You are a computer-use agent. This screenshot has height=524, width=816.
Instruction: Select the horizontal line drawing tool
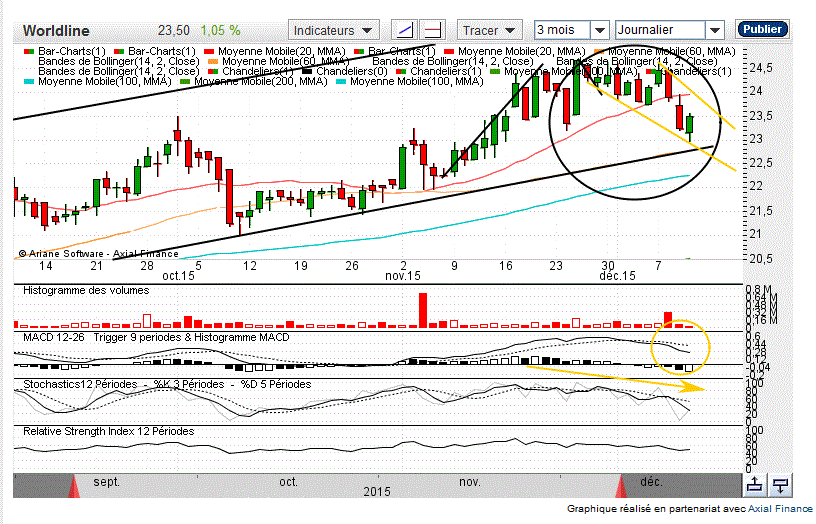click(x=432, y=30)
